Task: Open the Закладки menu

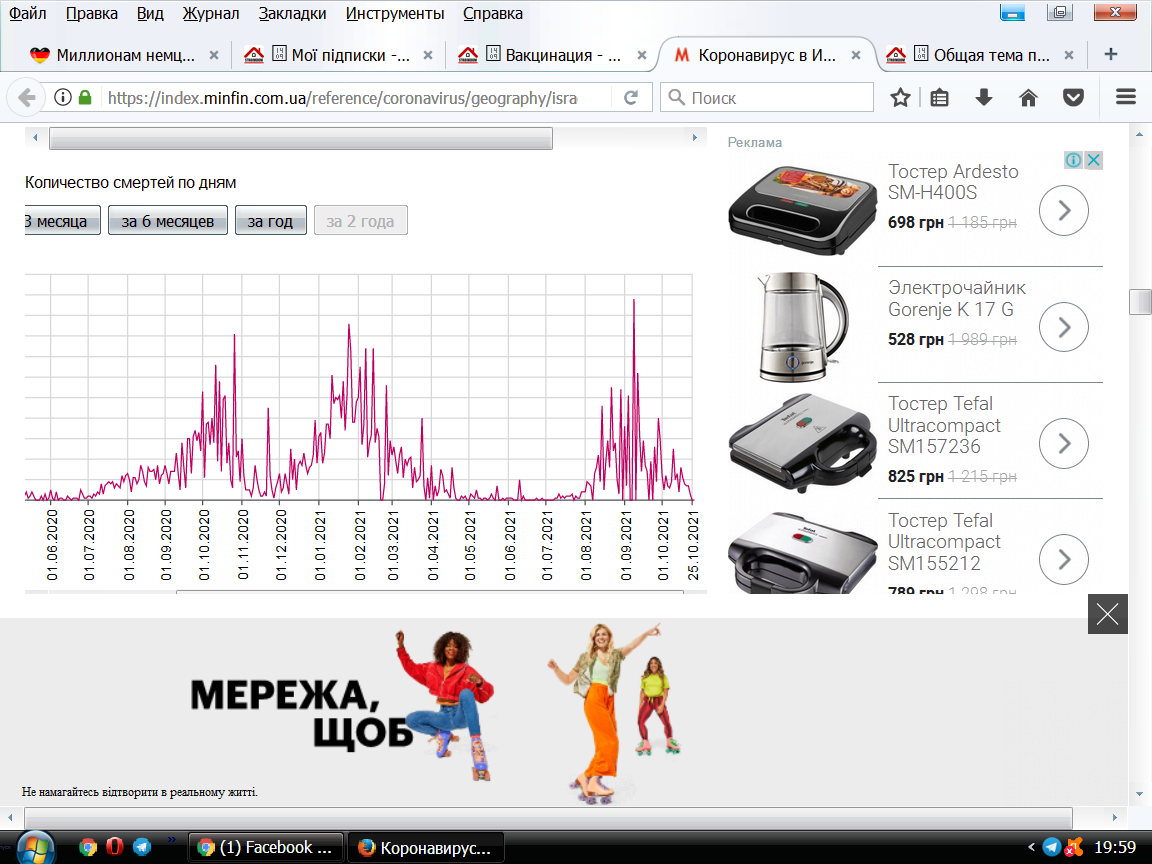Action: (x=292, y=13)
